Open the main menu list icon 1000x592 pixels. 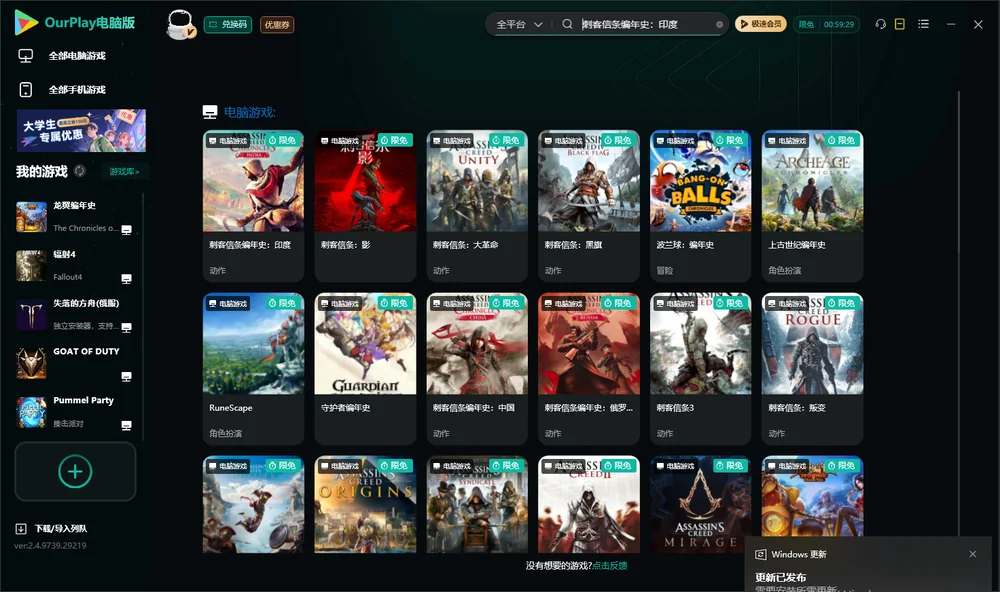pyautogui.click(x=923, y=24)
